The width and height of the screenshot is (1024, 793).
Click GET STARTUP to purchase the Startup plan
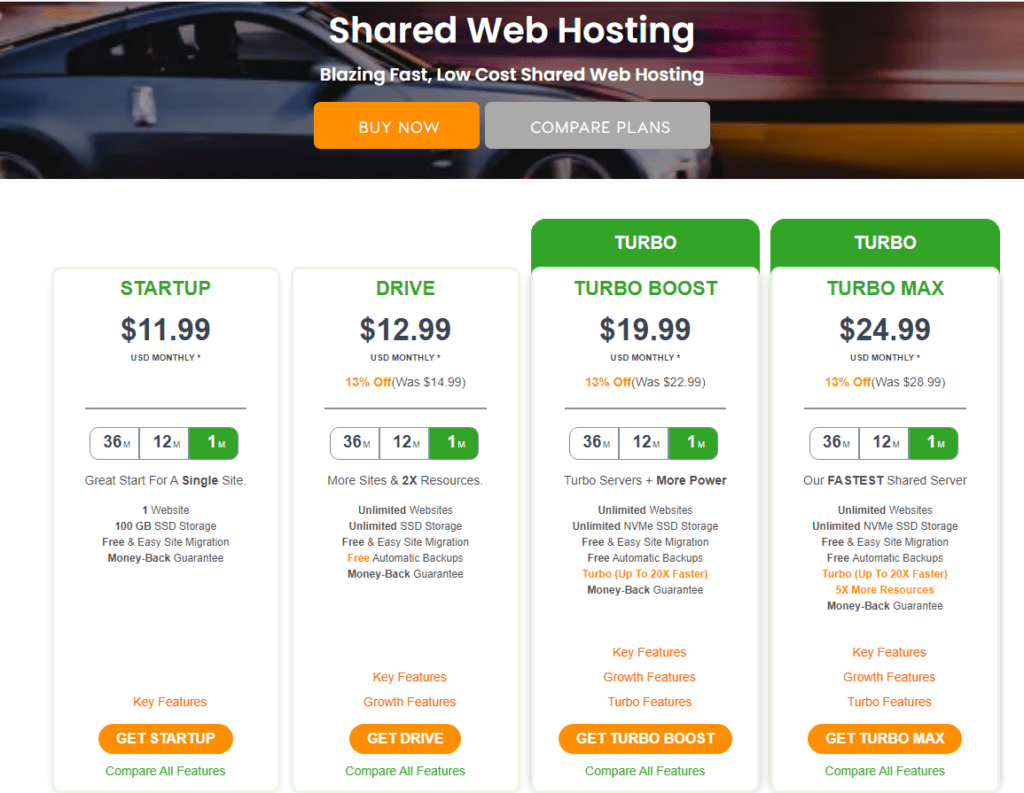pyautogui.click(x=165, y=738)
